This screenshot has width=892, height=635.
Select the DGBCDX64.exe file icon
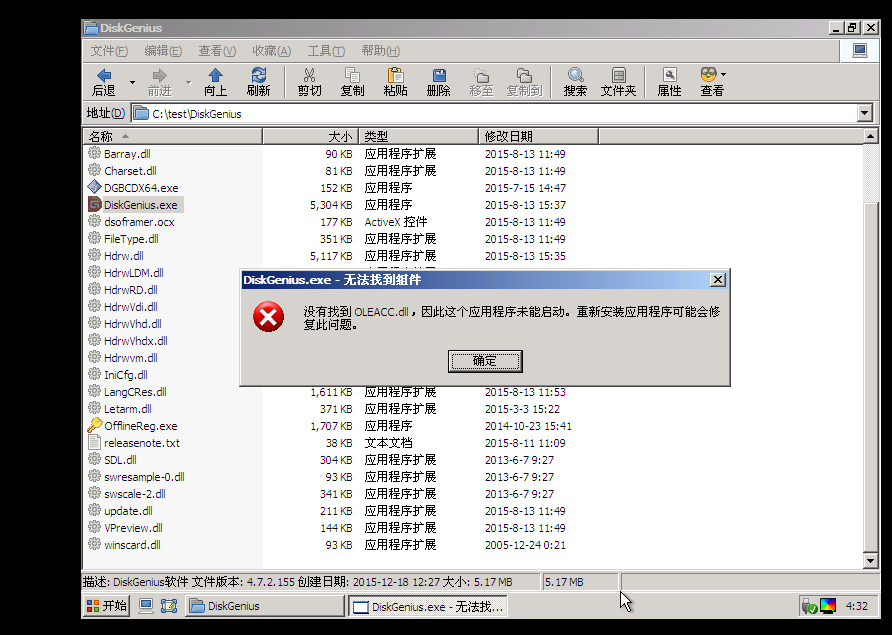tap(94, 187)
